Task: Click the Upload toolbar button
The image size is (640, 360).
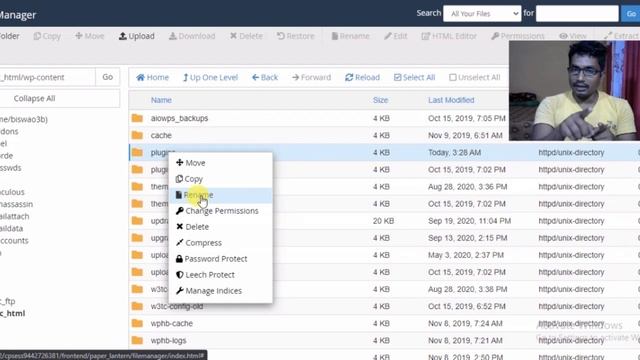Action: (x=137, y=36)
